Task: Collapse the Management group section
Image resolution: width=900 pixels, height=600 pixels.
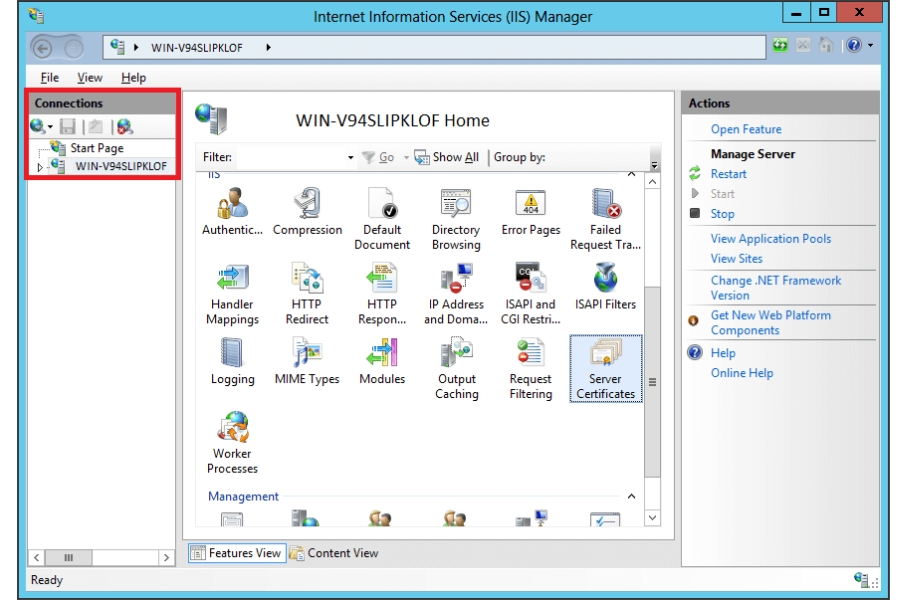Action: 631,496
